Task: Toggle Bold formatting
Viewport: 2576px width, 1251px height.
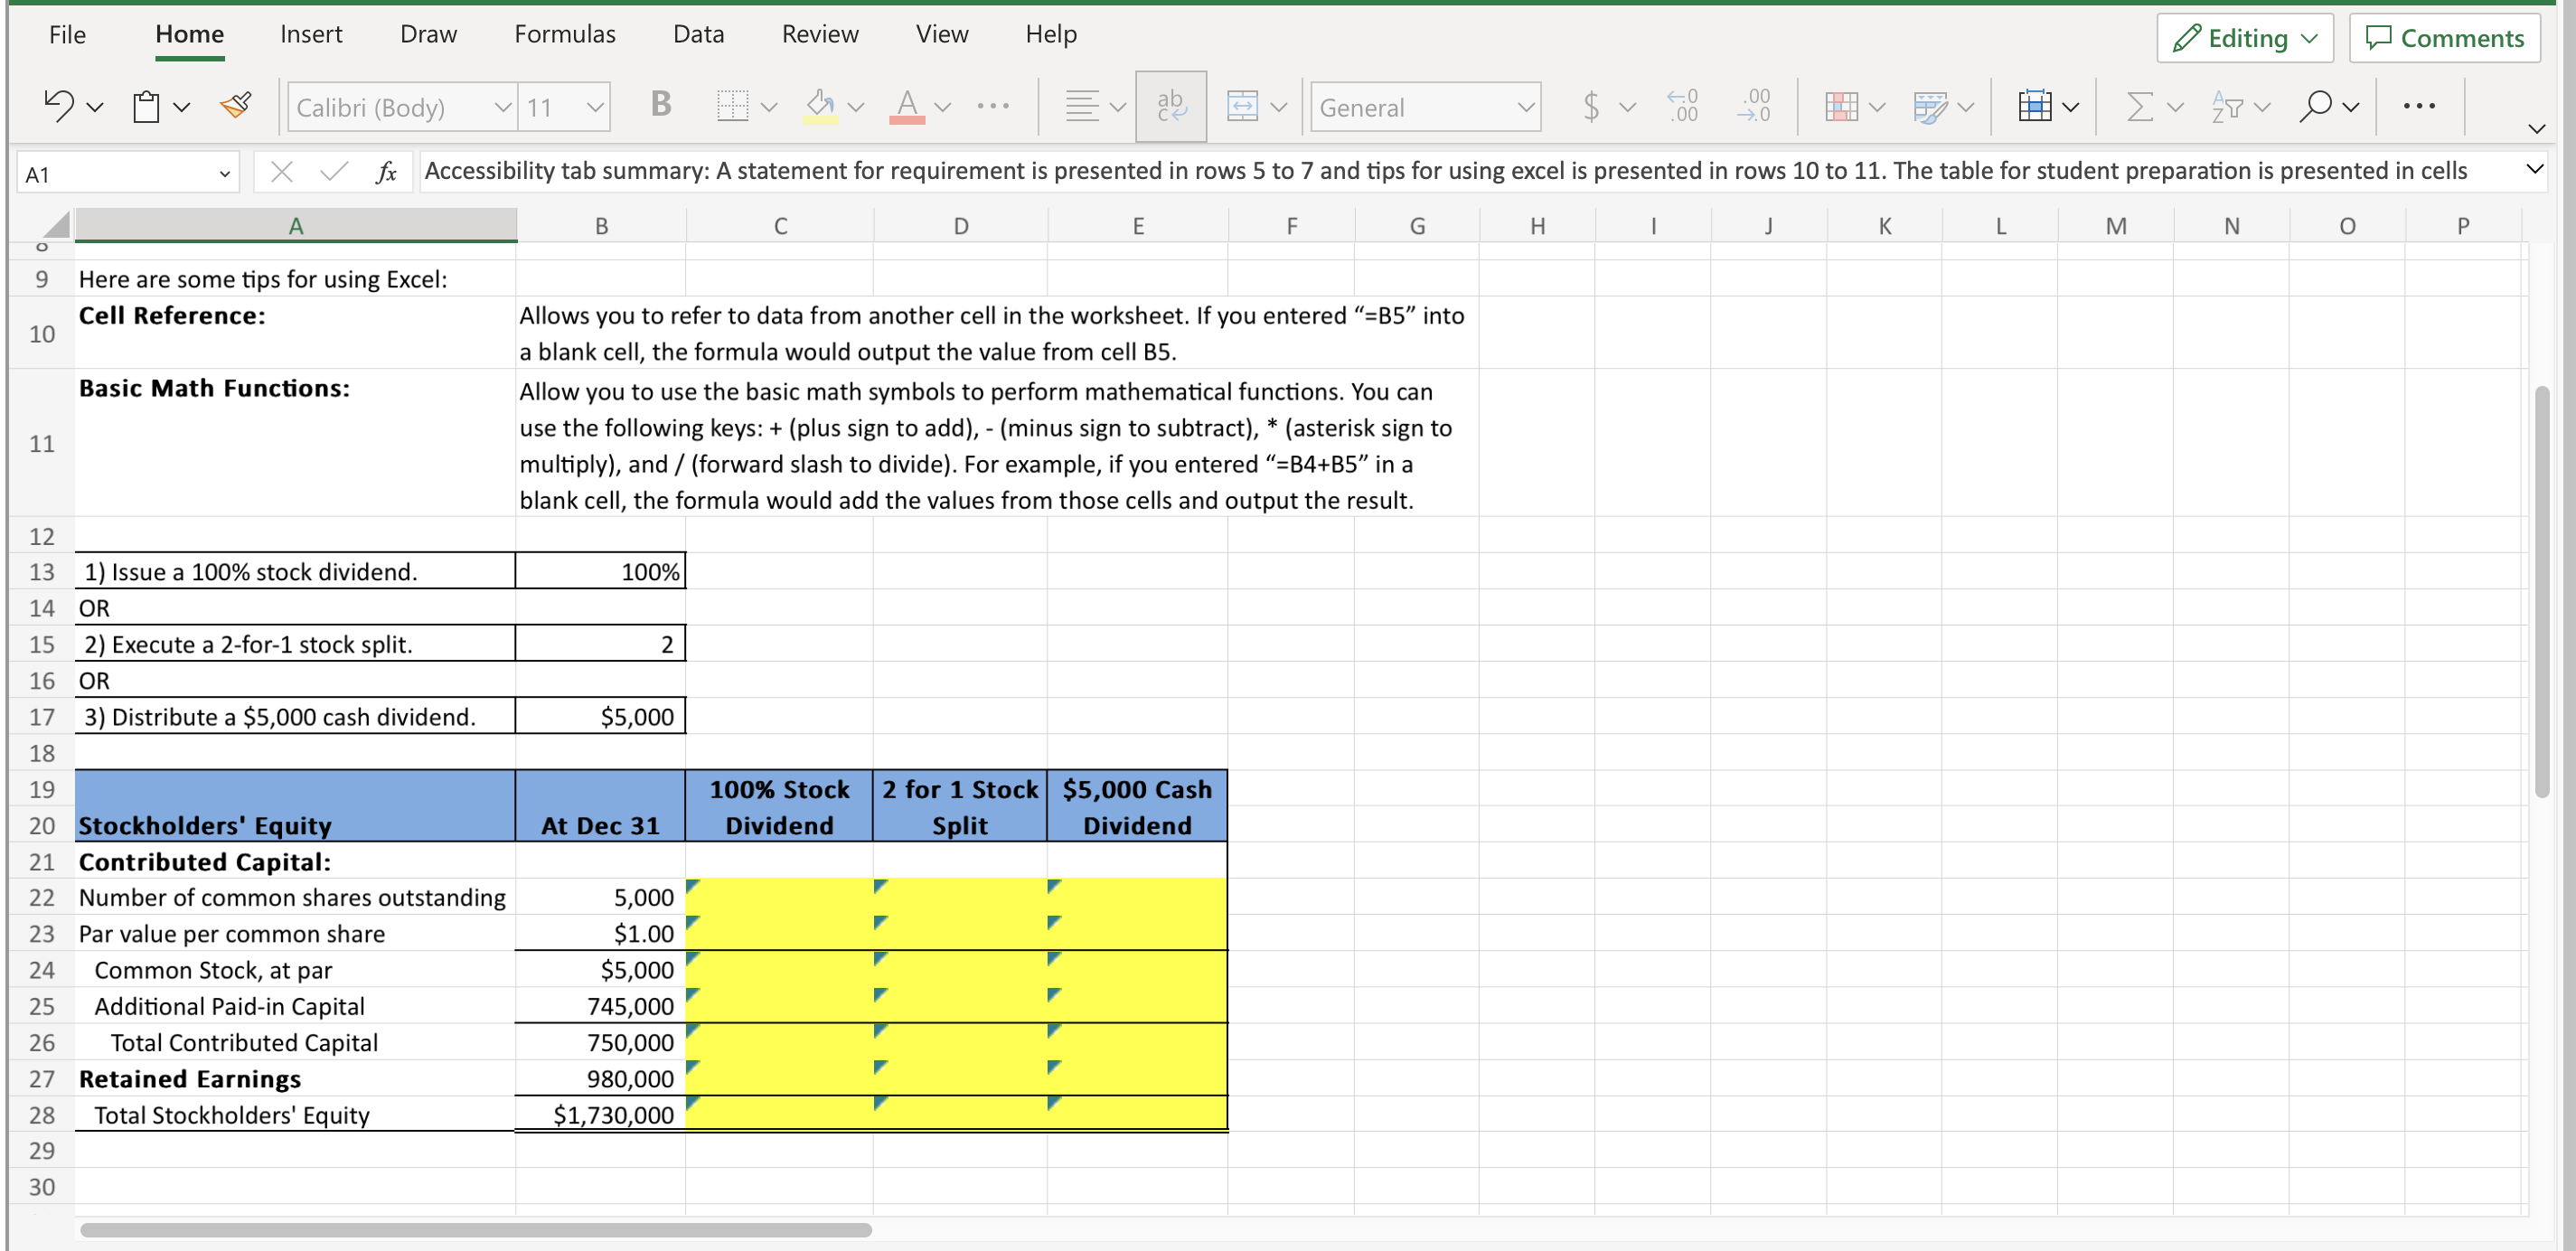Action: (x=660, y=105)
